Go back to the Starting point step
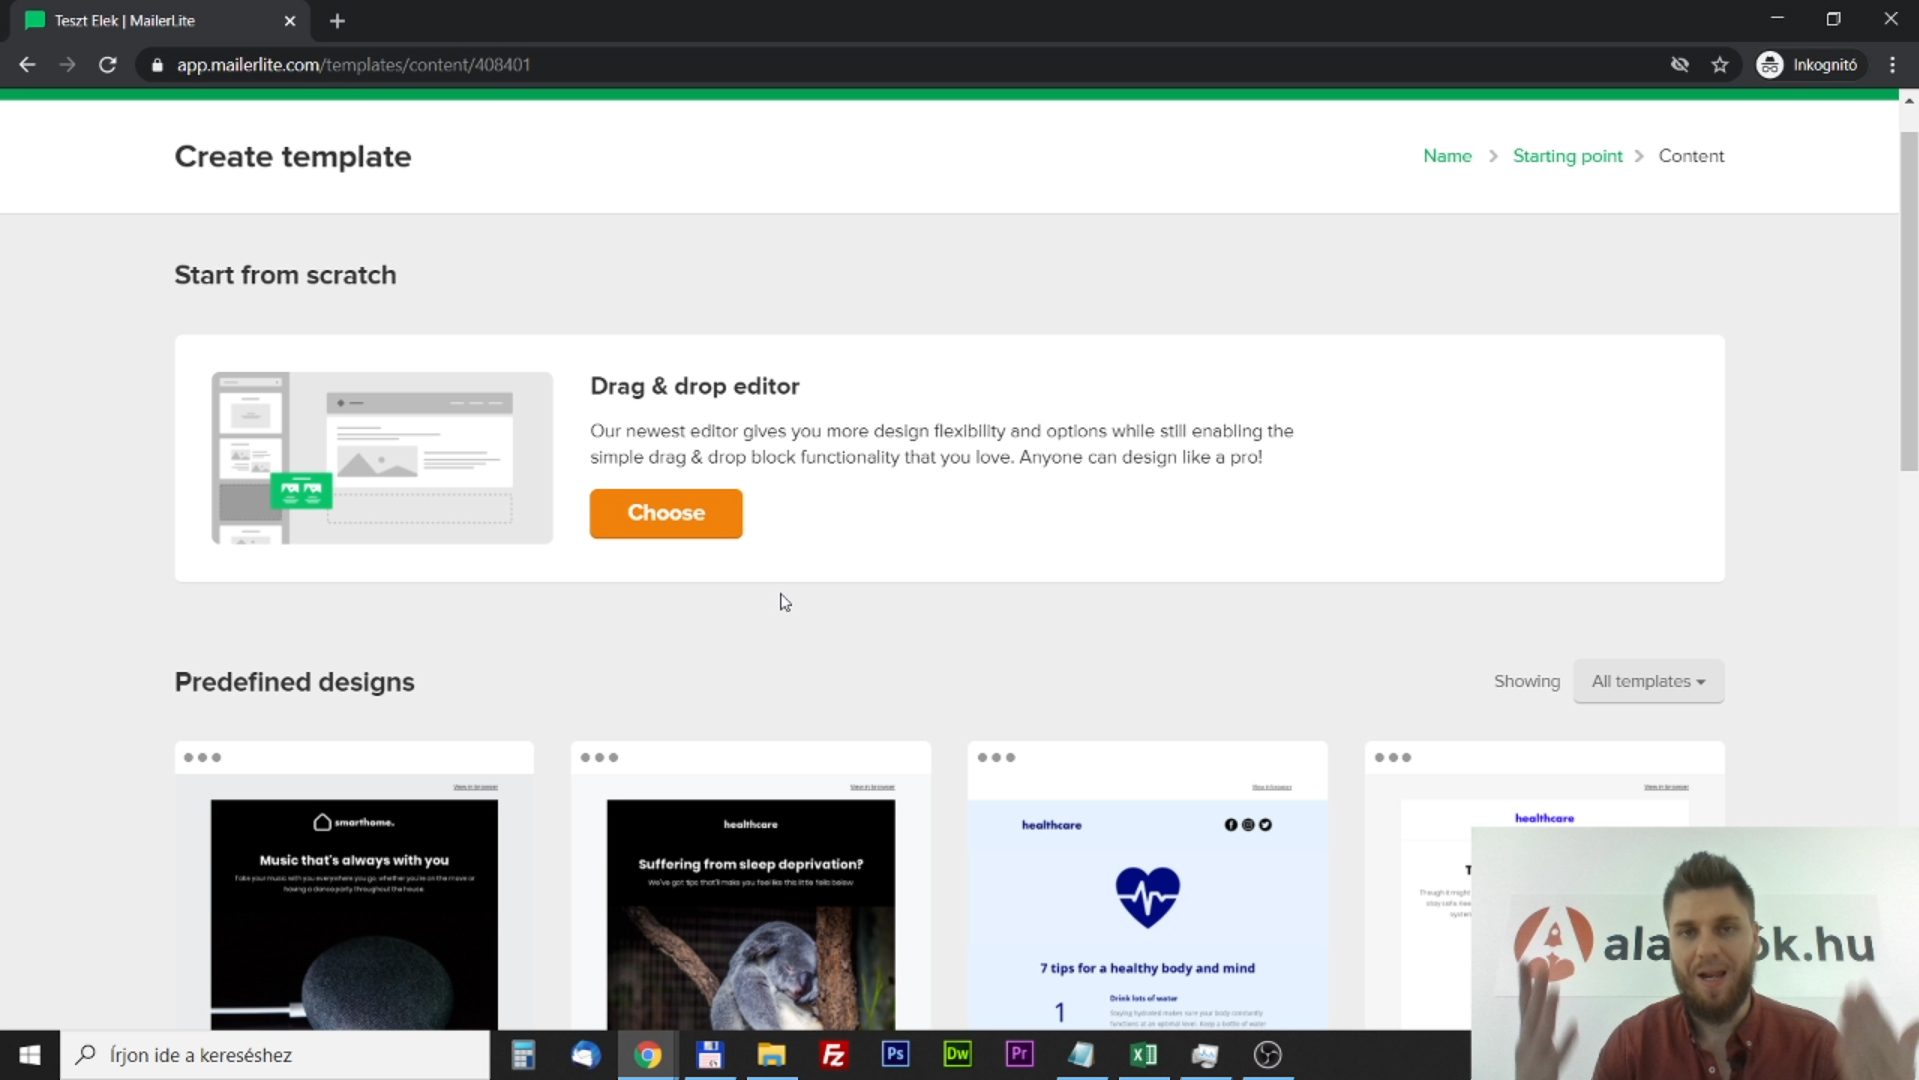1919x1080 pixels. coord(1567,156)
